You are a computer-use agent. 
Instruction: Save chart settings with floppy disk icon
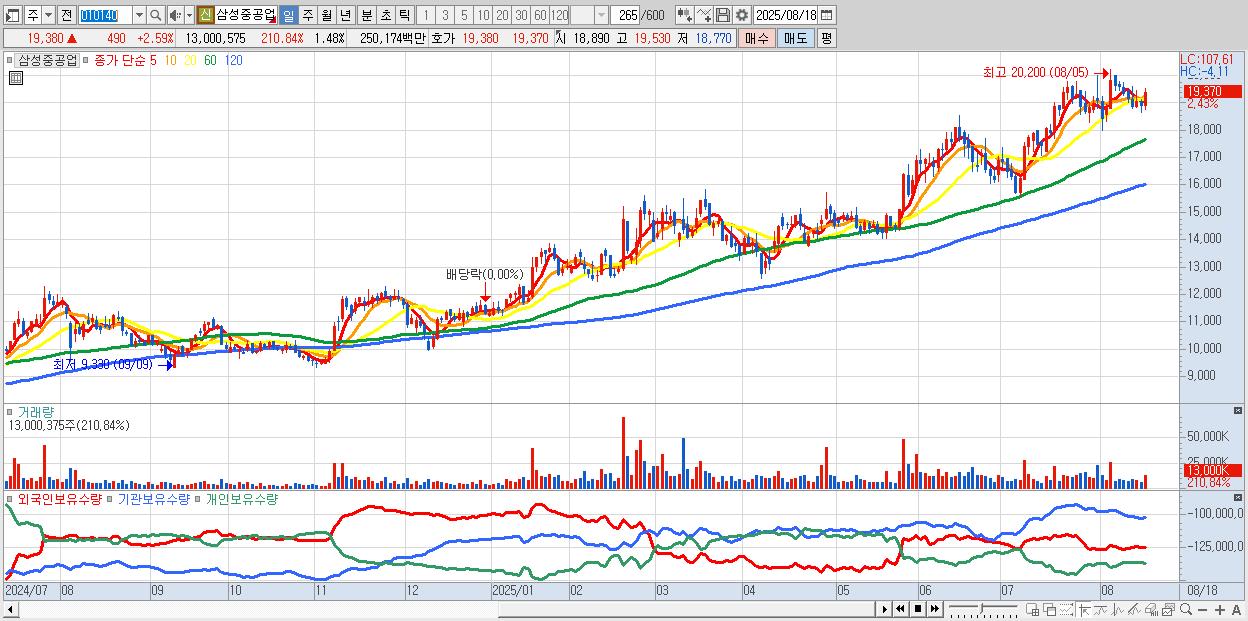coord(723,15)
